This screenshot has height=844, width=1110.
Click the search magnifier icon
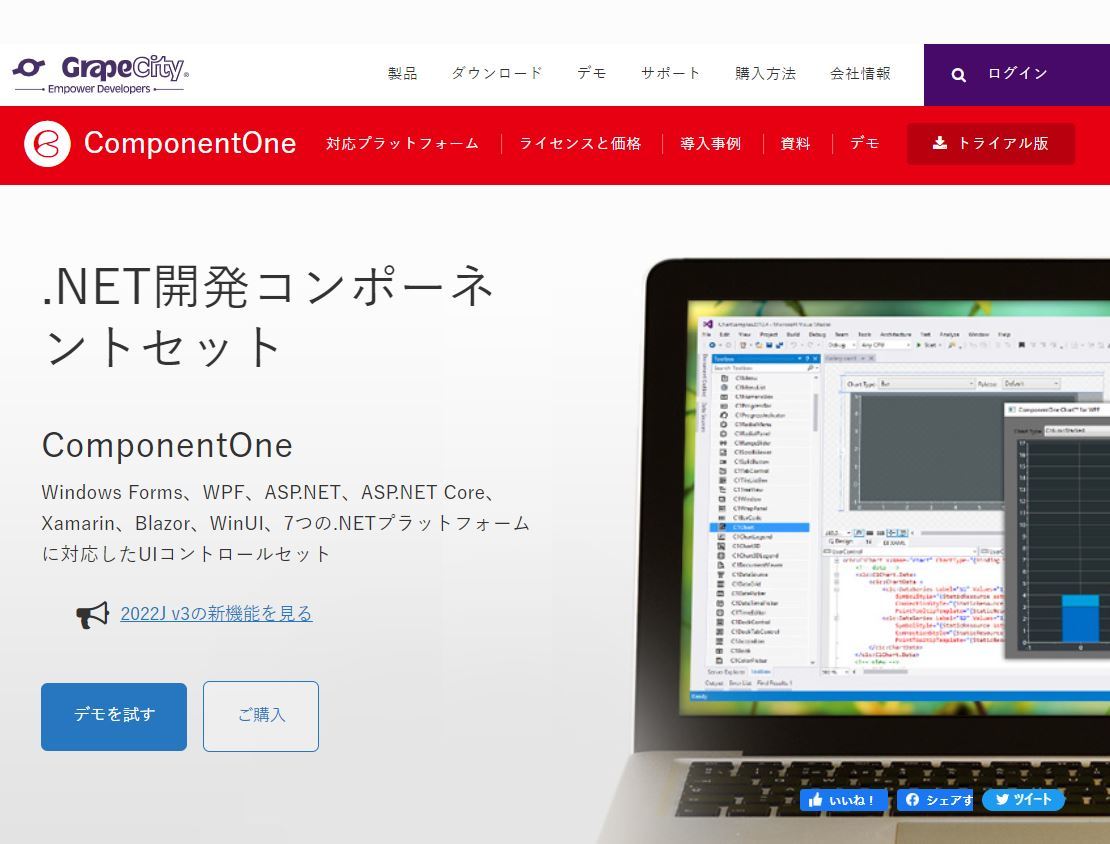[x=959, y=75]
